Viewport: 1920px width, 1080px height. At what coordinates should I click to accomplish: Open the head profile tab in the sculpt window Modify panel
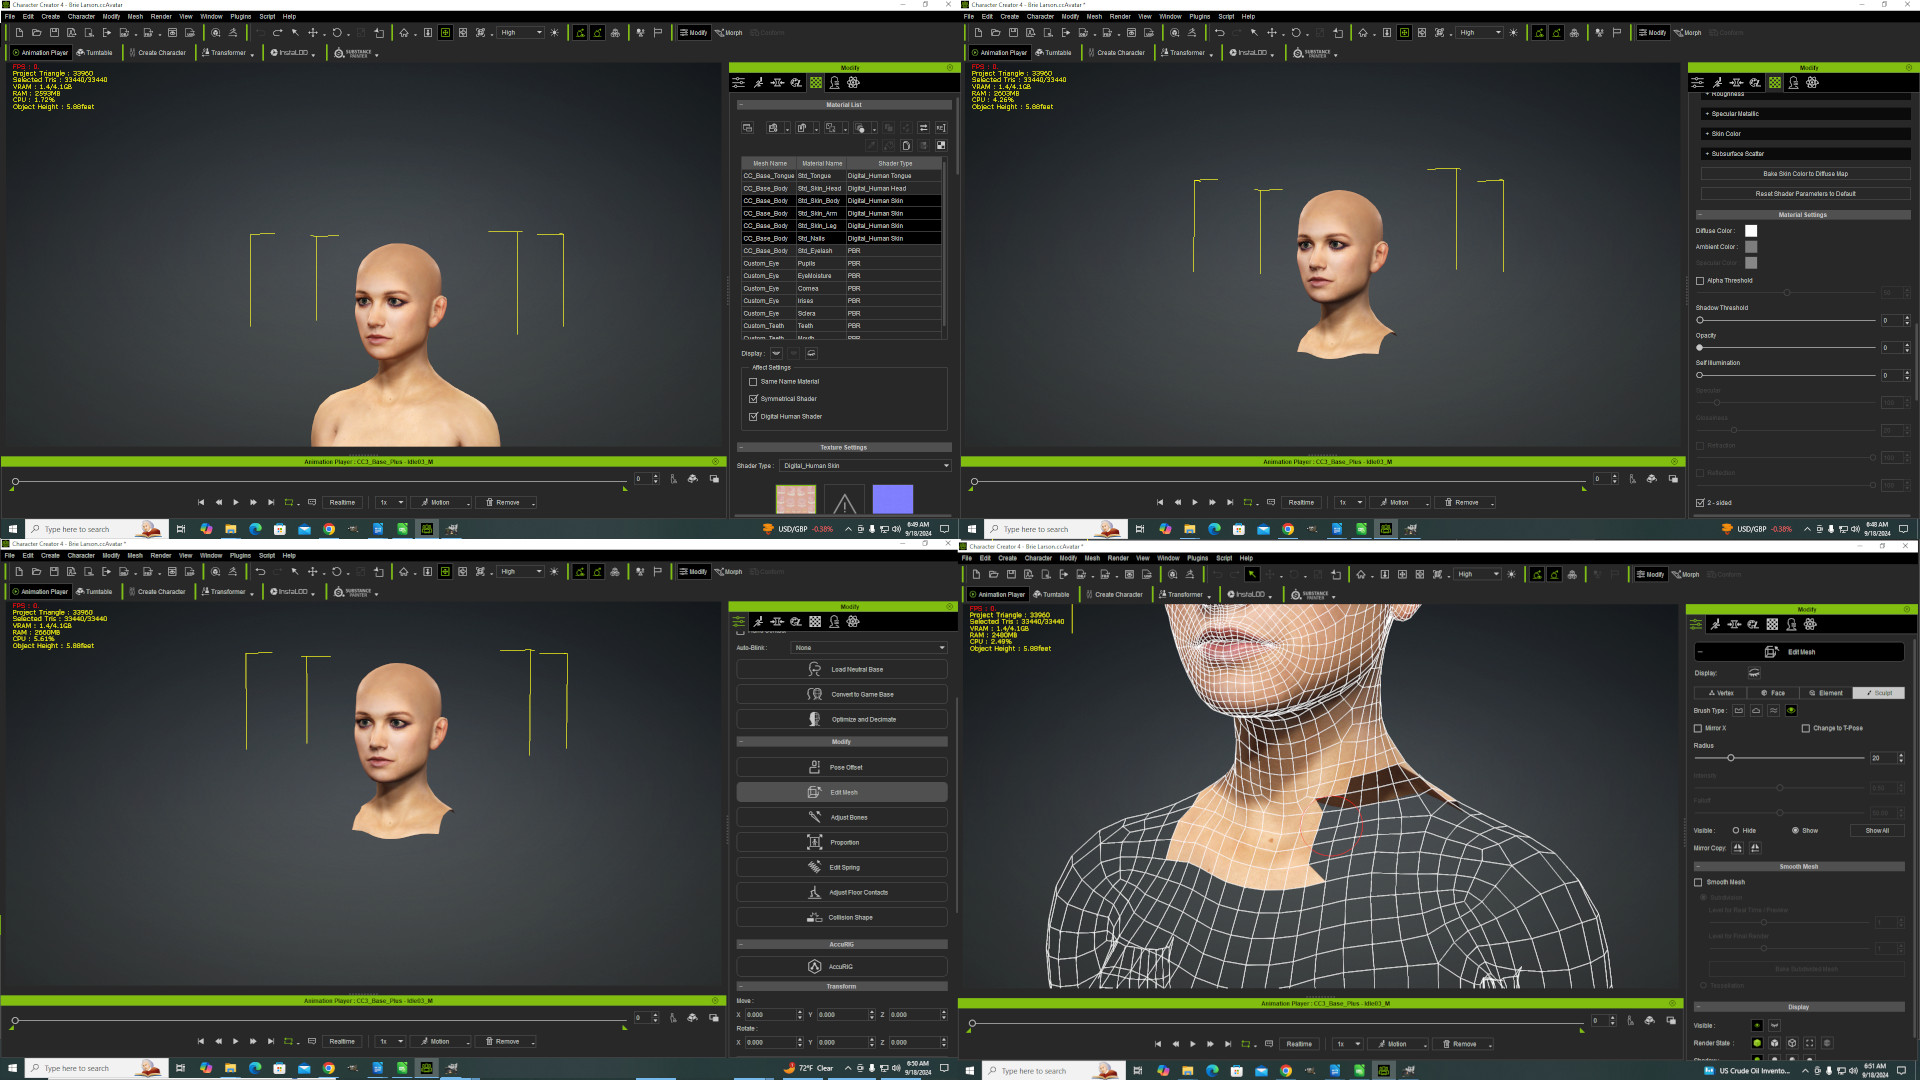pyautogui.click(x=1791, y=624)
